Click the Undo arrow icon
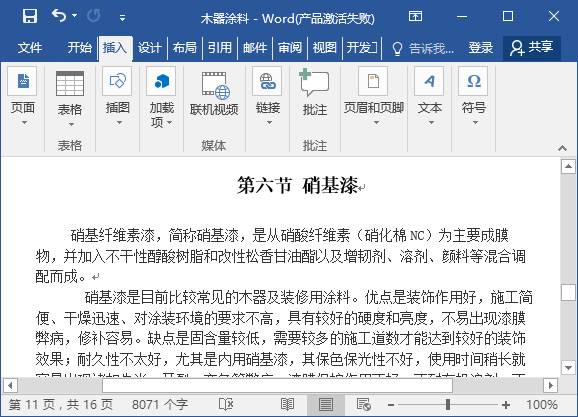 59,15
